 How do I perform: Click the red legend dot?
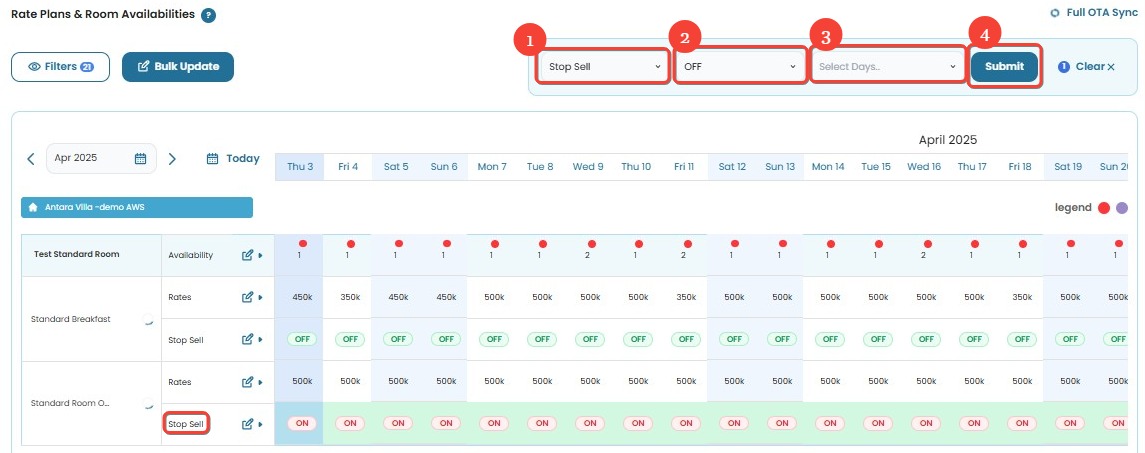pos(1104,208)
